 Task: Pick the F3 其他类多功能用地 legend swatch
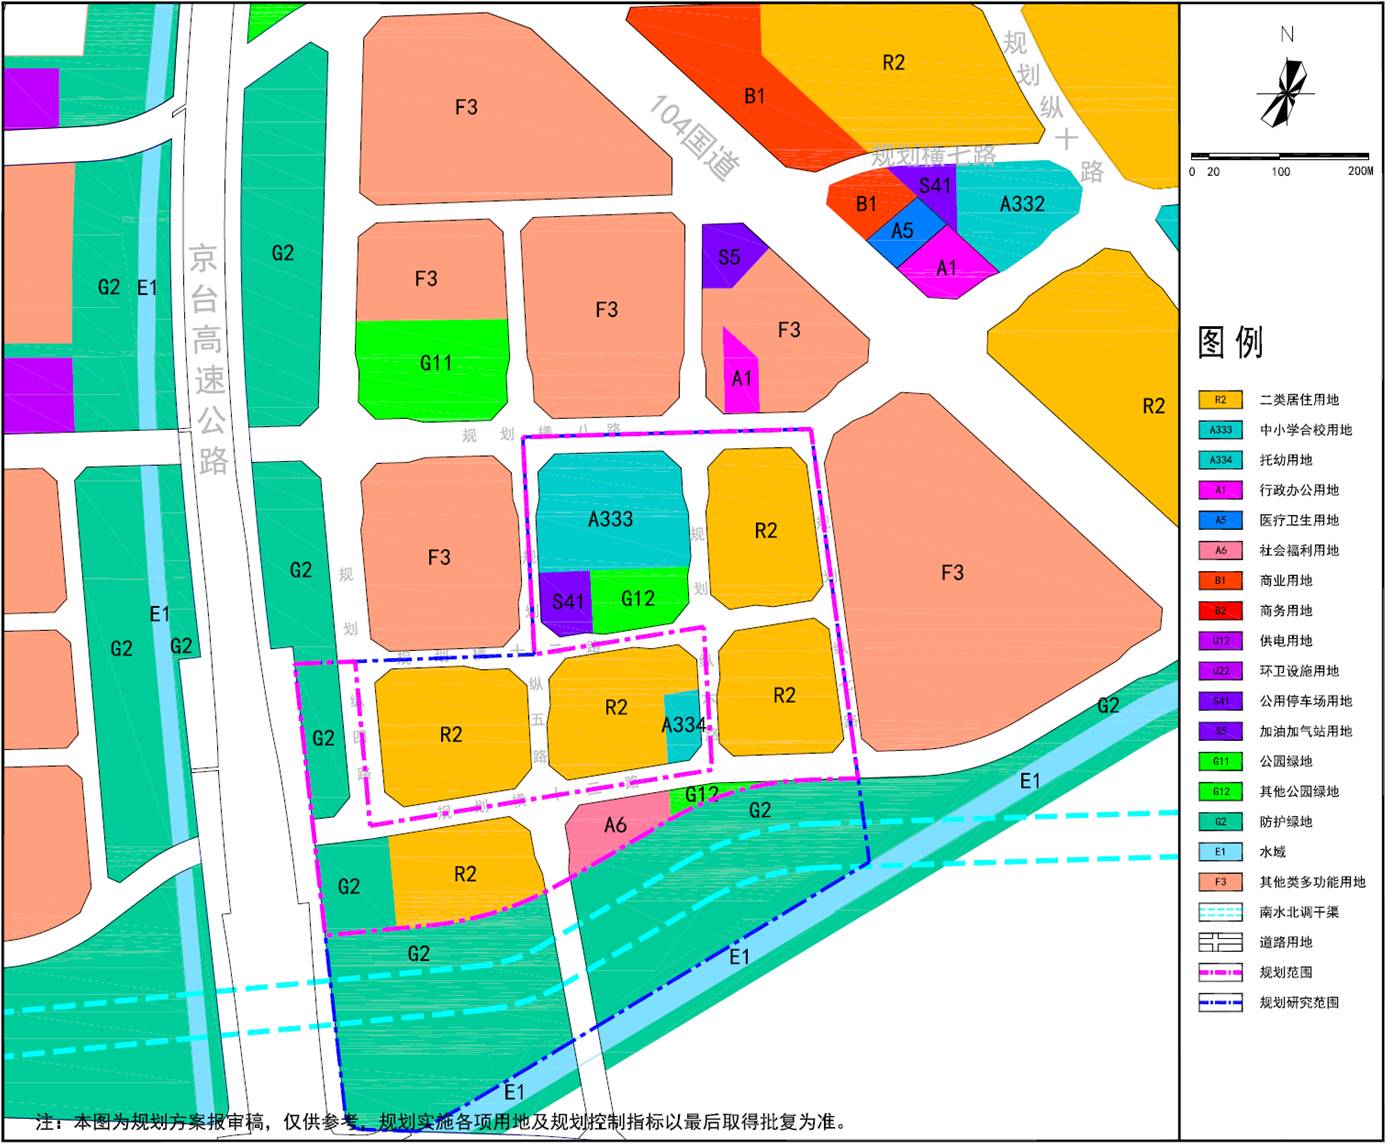[x=1220, y=883]
